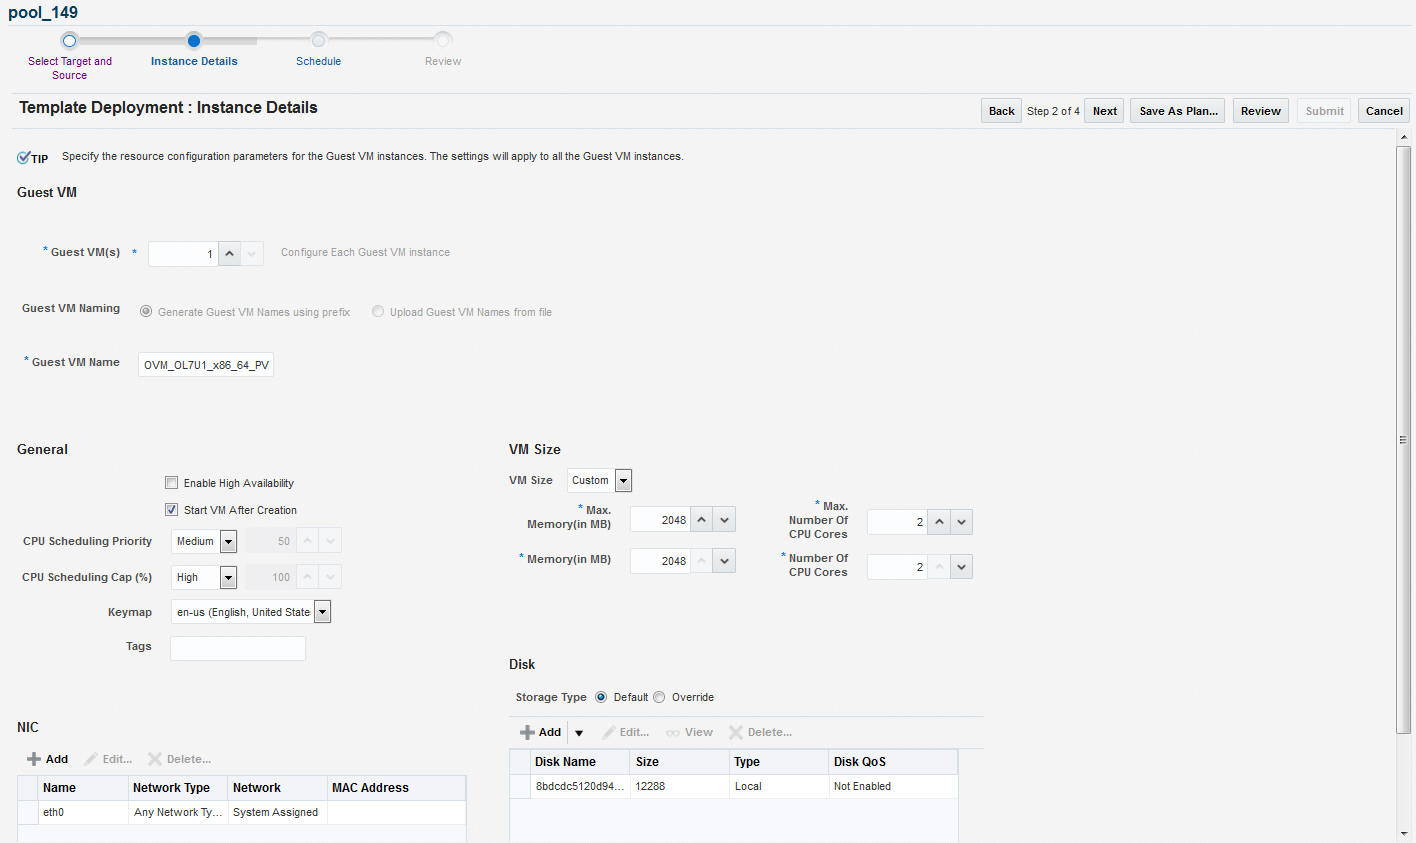Image resolution: width=1416 pixels, height=843 pixels.
Task: Click the Any Network Type cell
Action: coord(178,812)
